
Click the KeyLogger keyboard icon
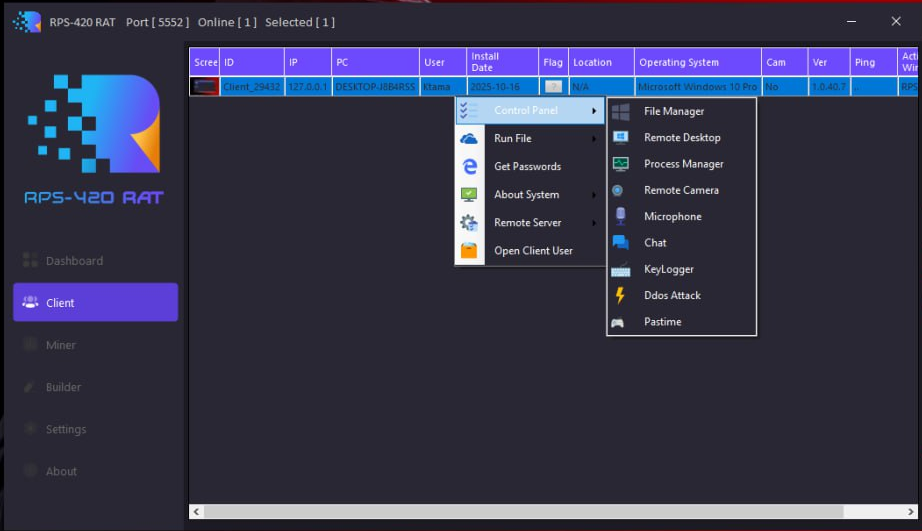click(620, 270)
